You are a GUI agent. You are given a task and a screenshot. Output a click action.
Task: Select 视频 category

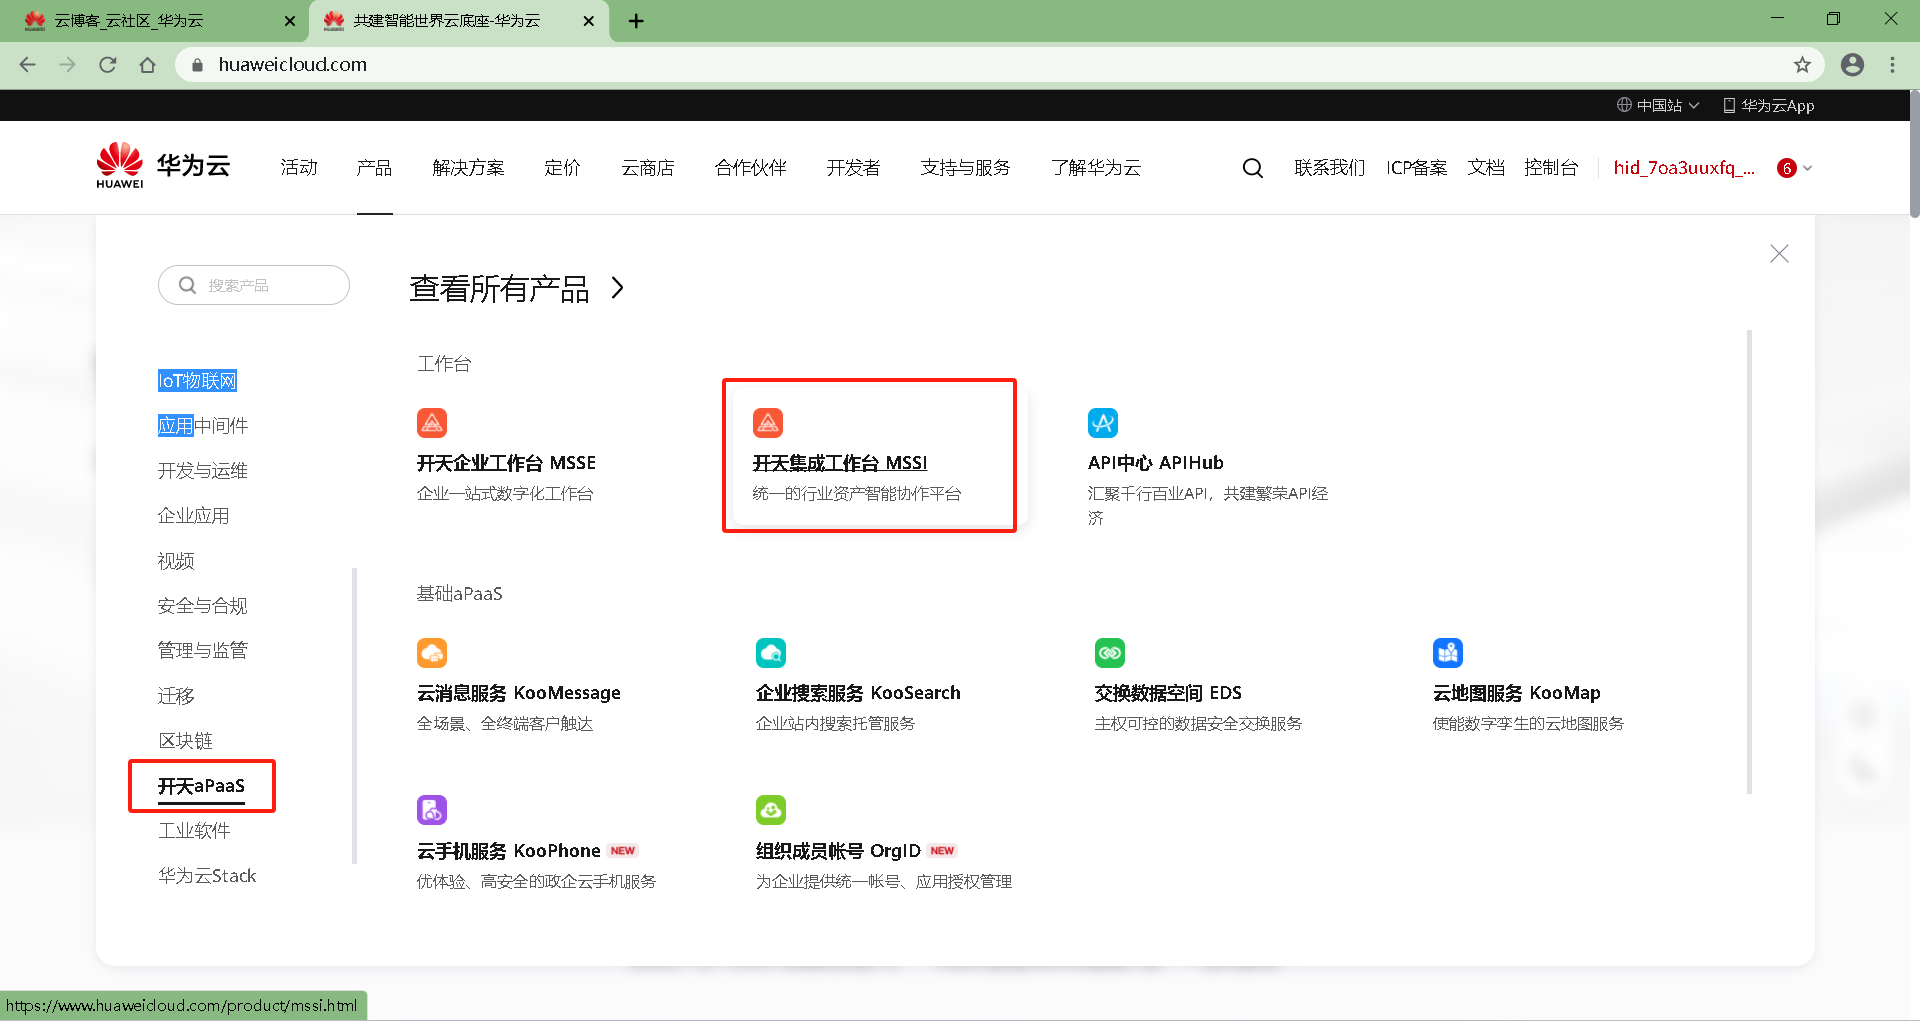[176, 561]
